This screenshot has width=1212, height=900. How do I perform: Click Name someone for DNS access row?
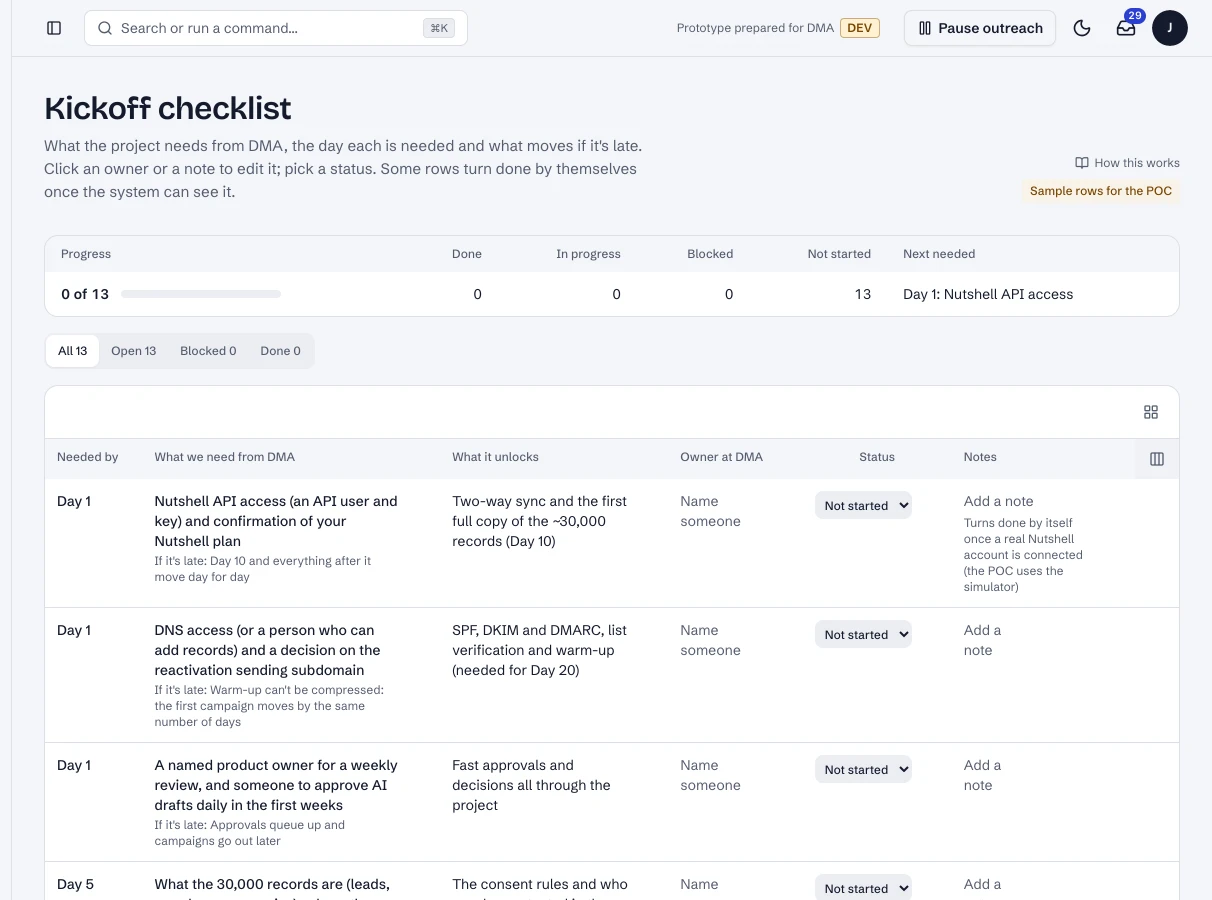710,640
